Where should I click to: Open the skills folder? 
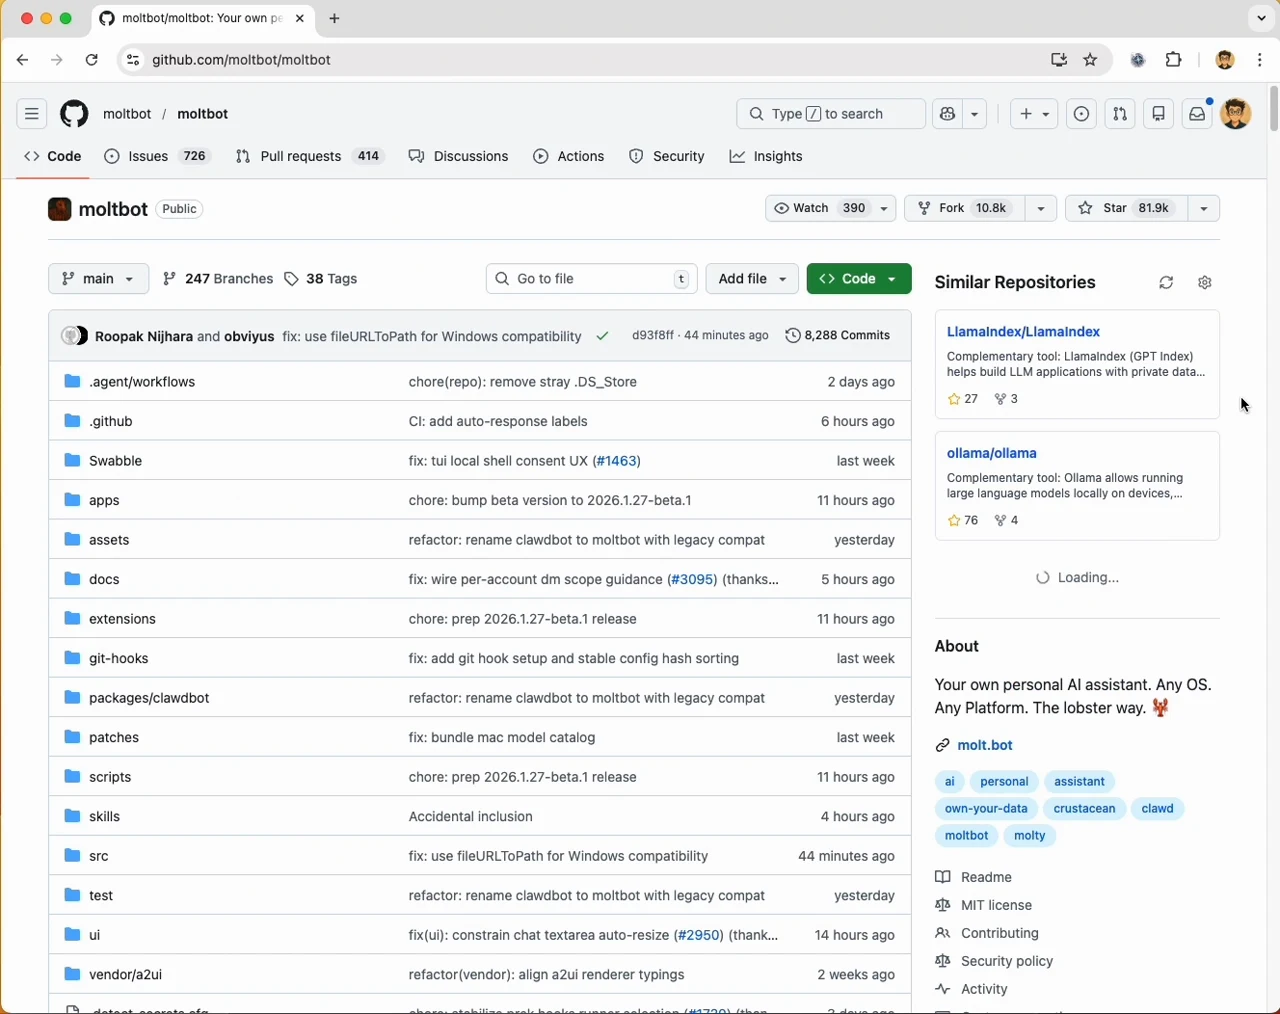pyautogui.click(x=105, y=816)
